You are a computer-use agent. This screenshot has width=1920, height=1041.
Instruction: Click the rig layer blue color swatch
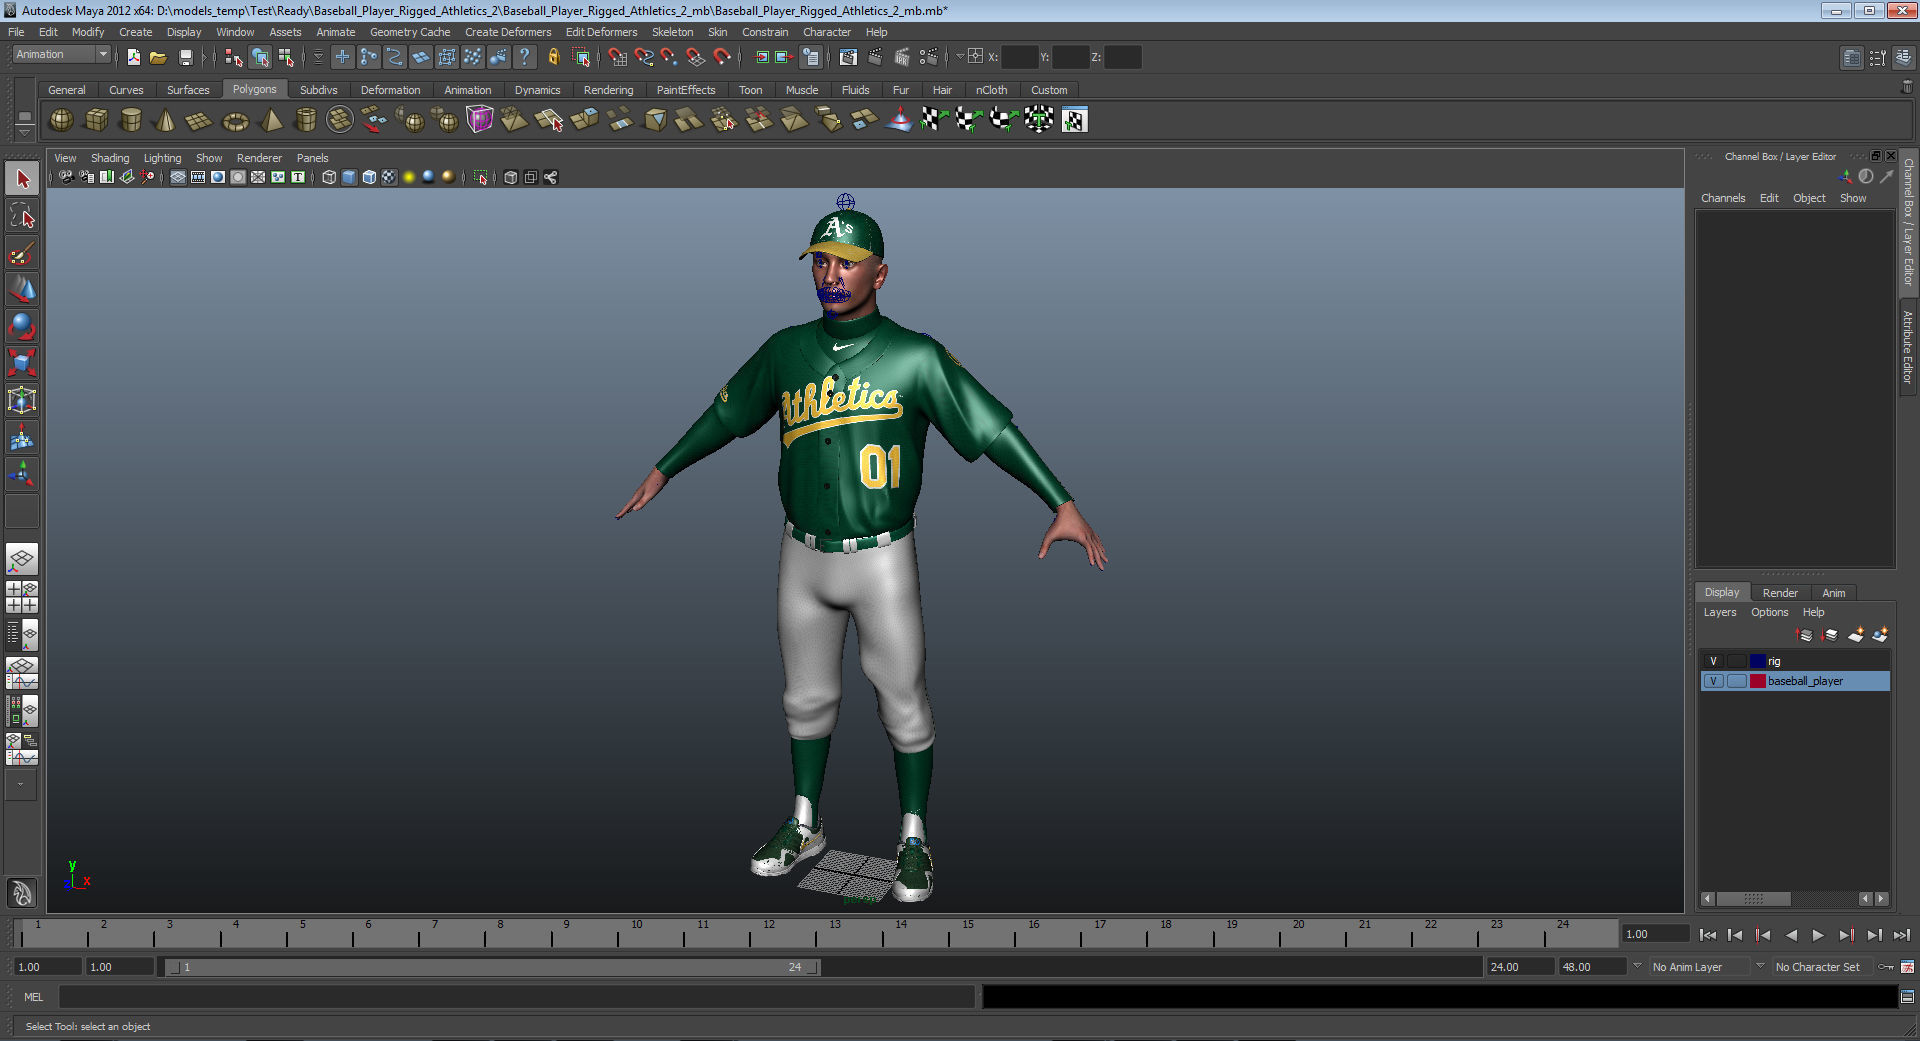click(1757, 661)
